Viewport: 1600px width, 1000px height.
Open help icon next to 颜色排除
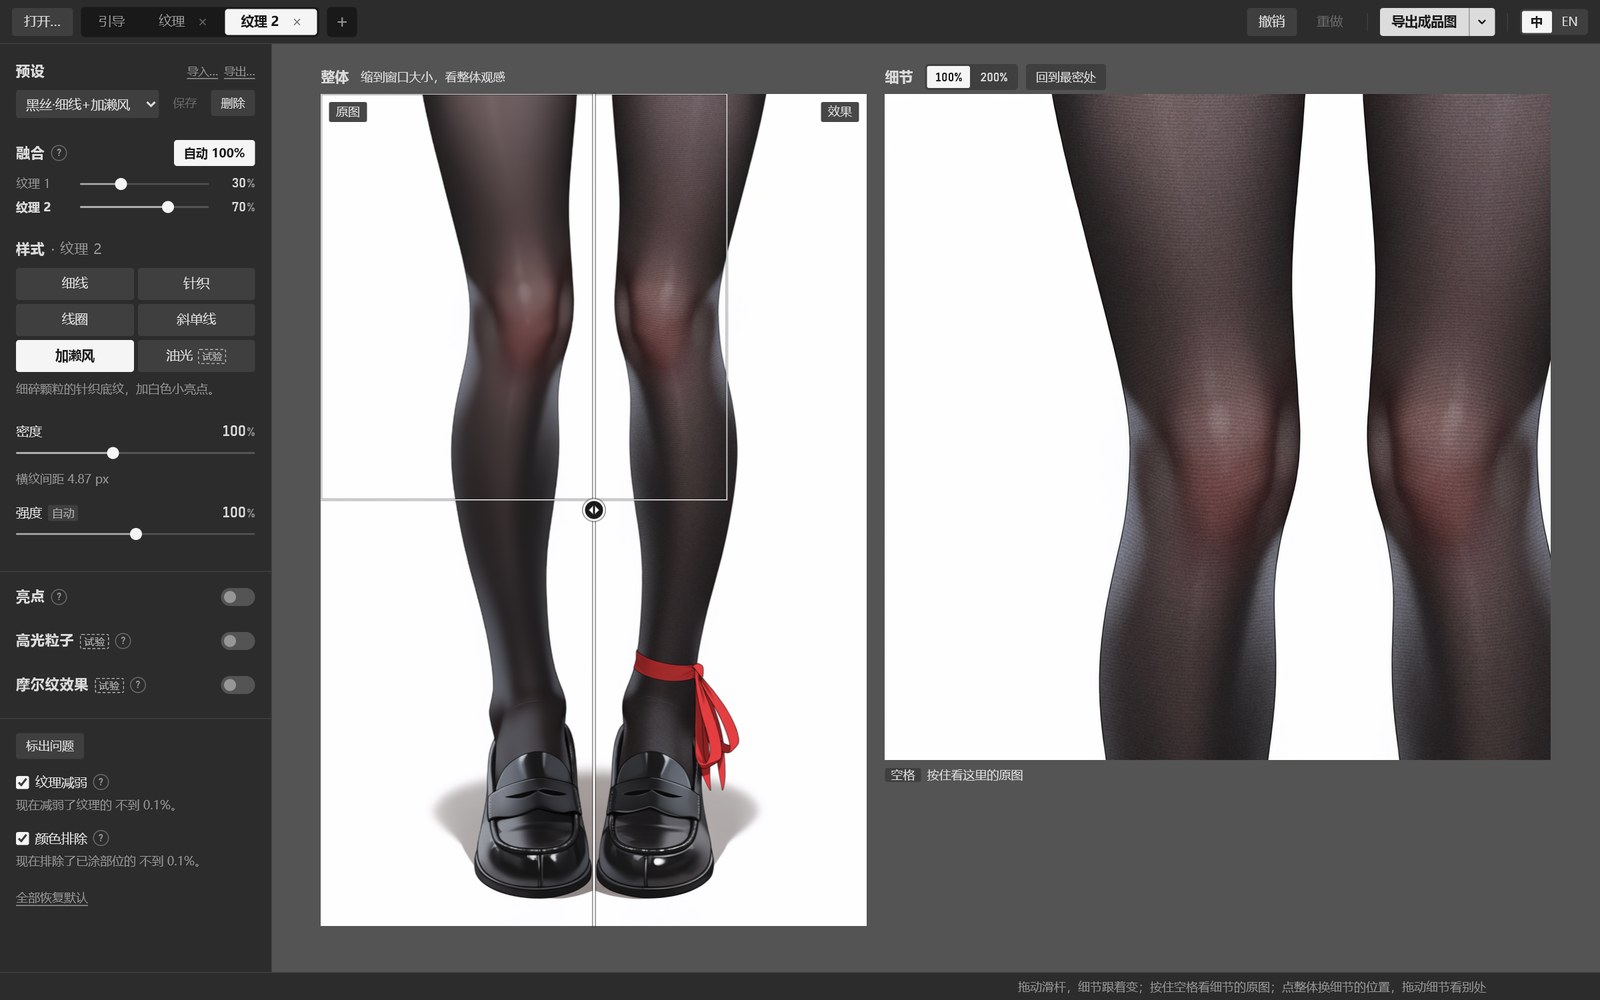[101, 838]
